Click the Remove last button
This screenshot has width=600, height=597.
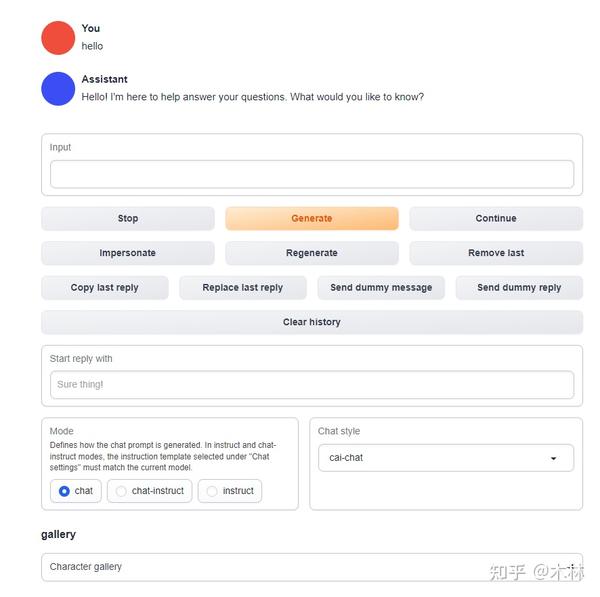coord(496,253)
